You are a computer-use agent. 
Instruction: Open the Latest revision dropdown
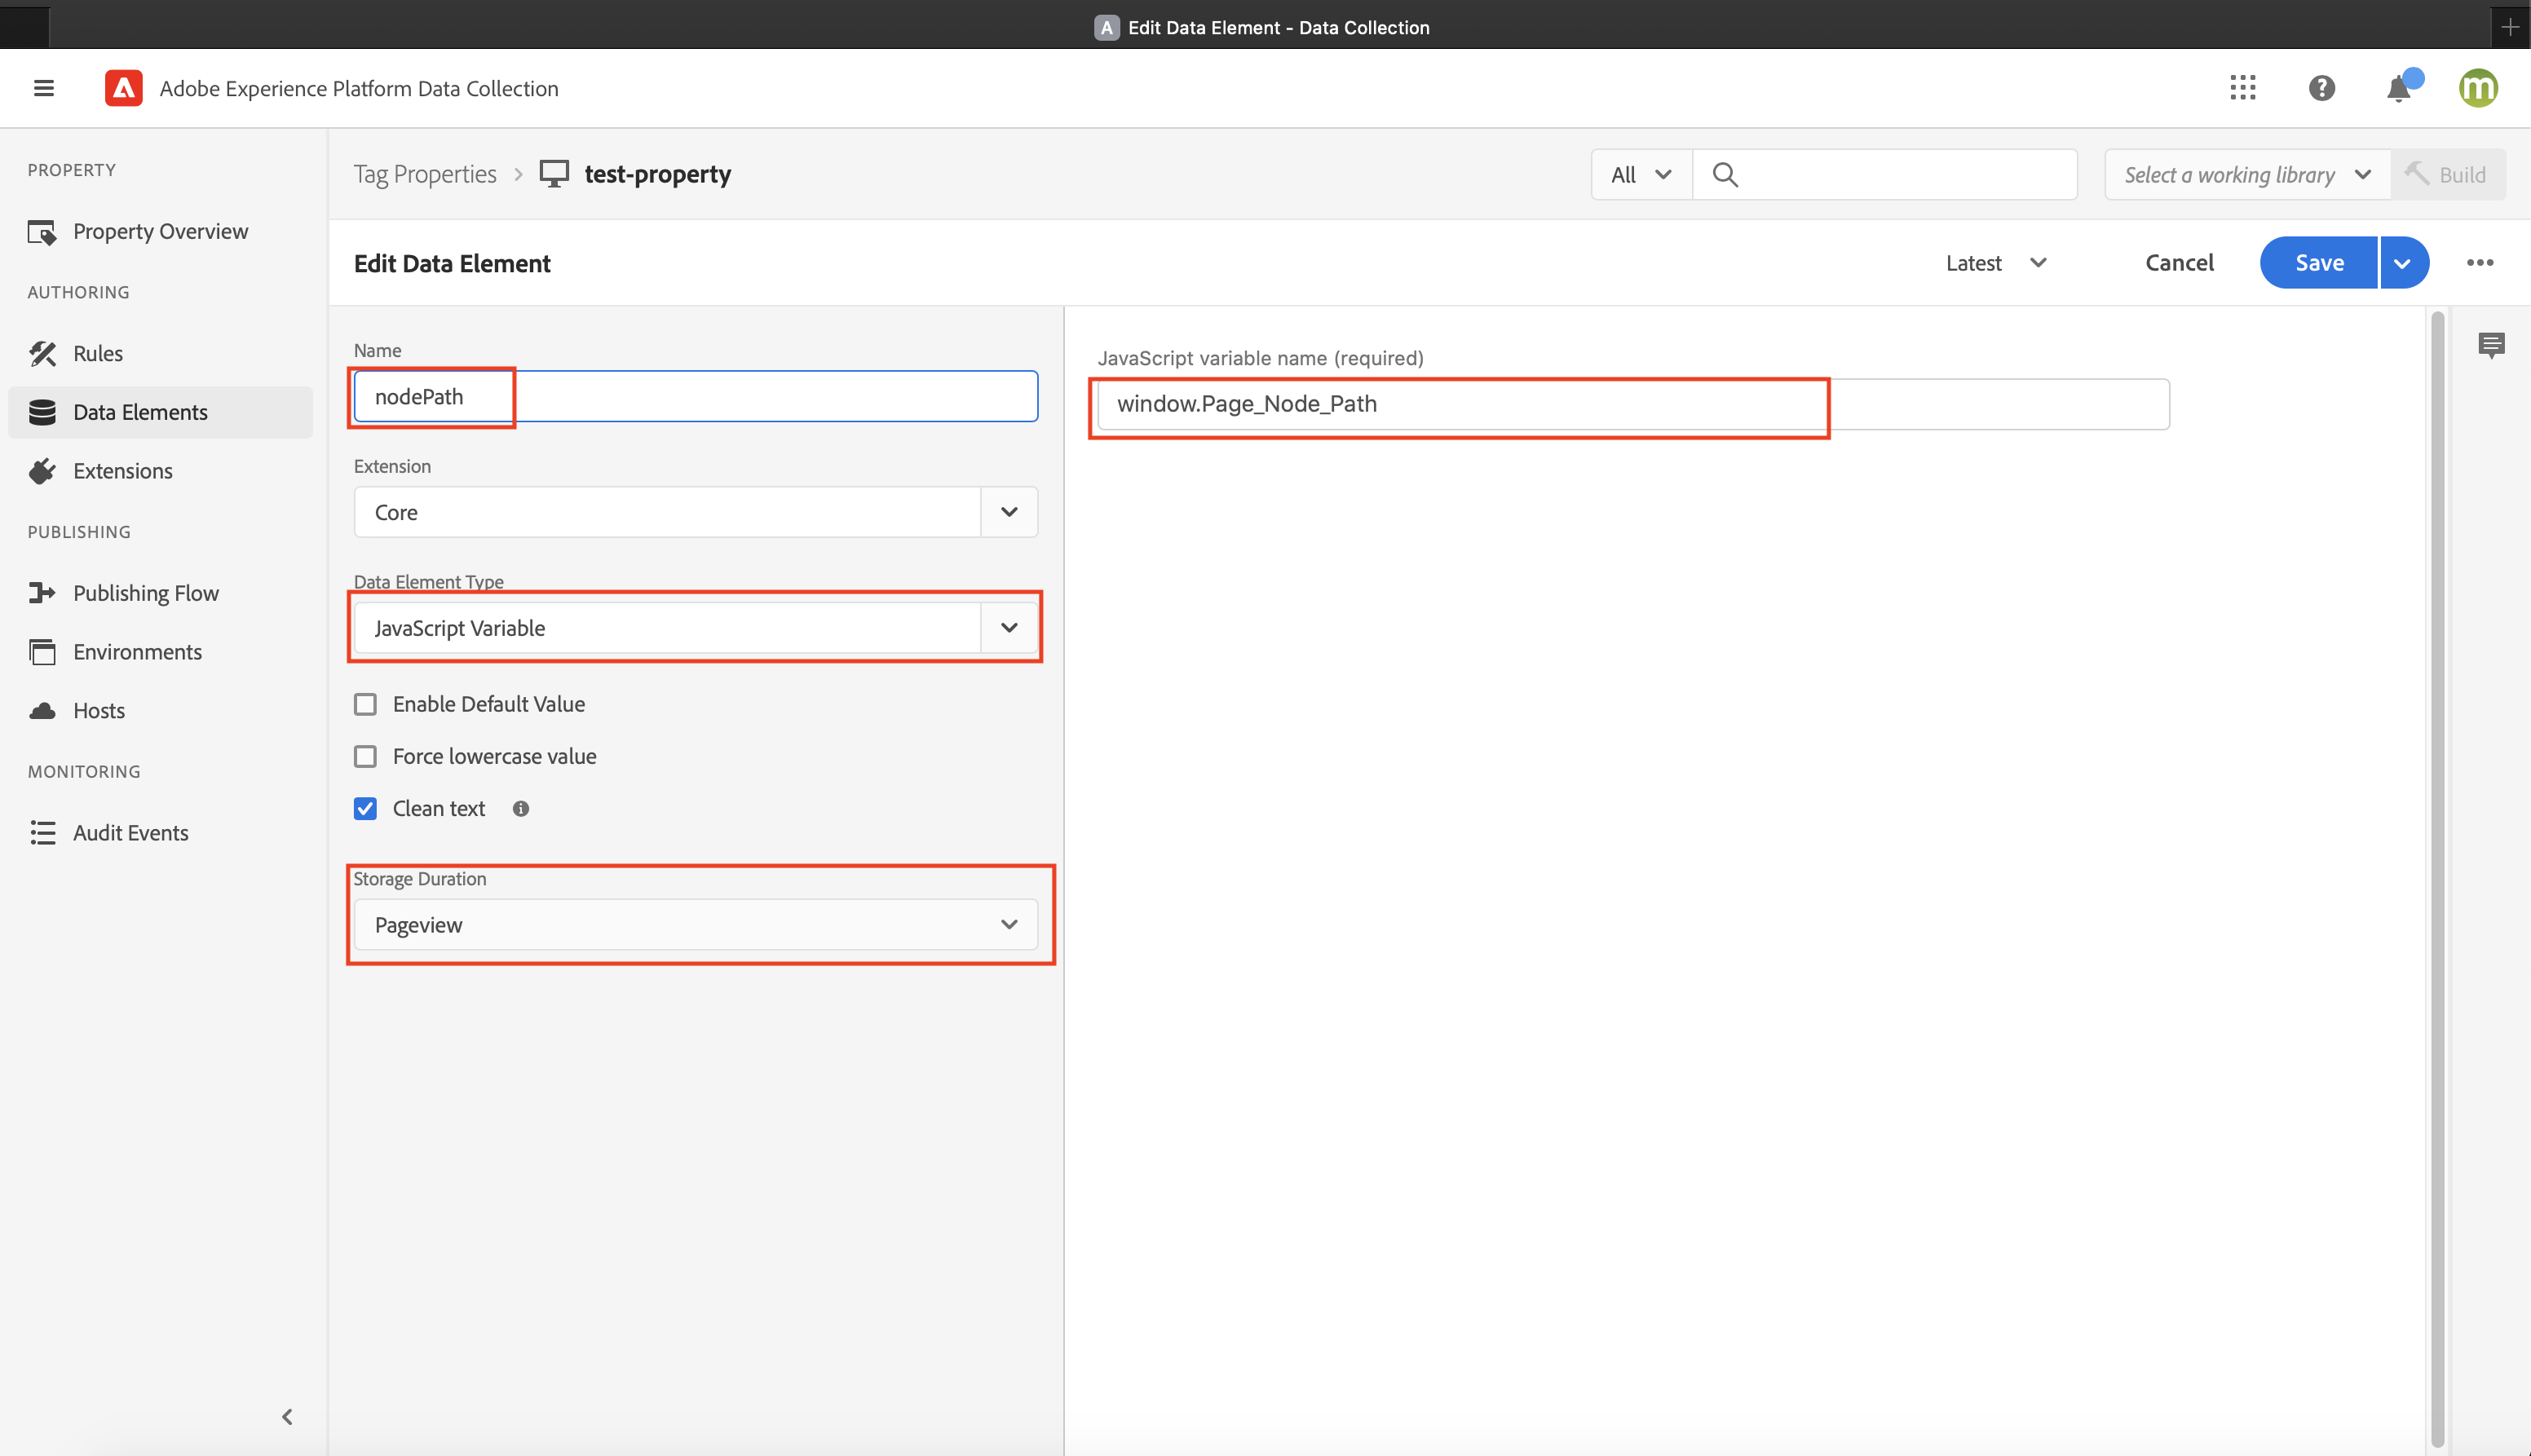[x=1996, y=263]
